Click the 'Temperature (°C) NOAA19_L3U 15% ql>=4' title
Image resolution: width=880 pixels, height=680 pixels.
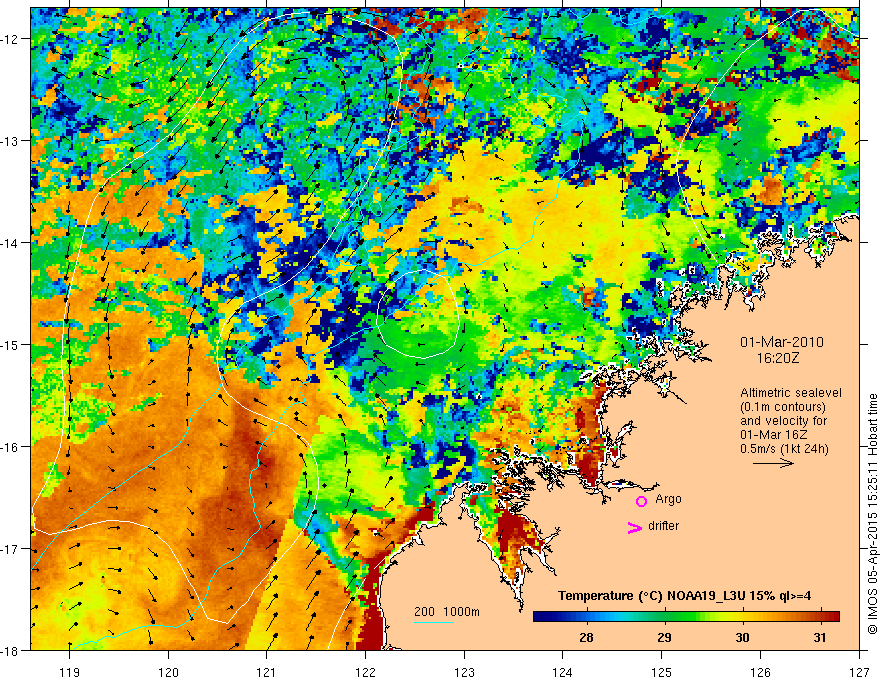pyautogui.click(x=684, y=596)
